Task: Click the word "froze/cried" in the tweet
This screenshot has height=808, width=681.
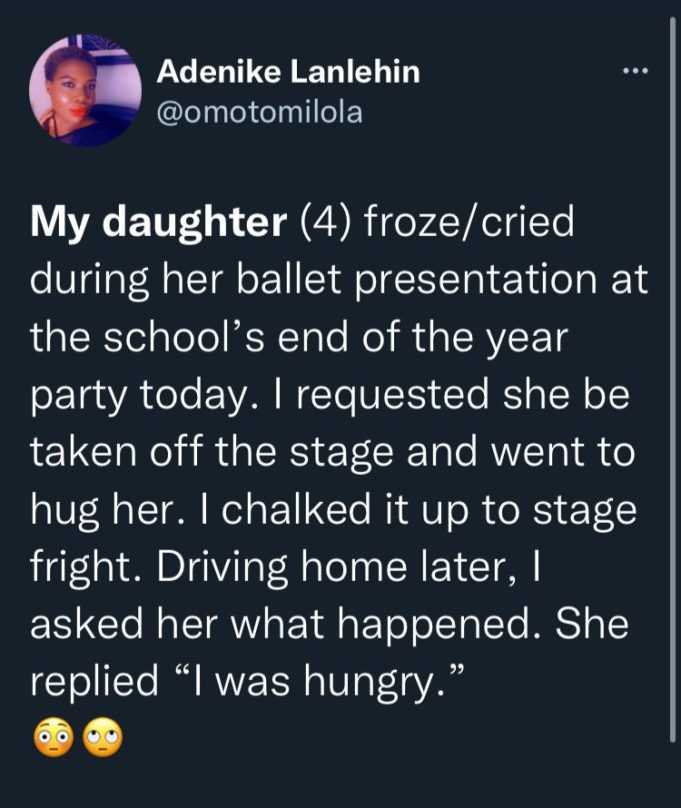Action: (469, 222)
